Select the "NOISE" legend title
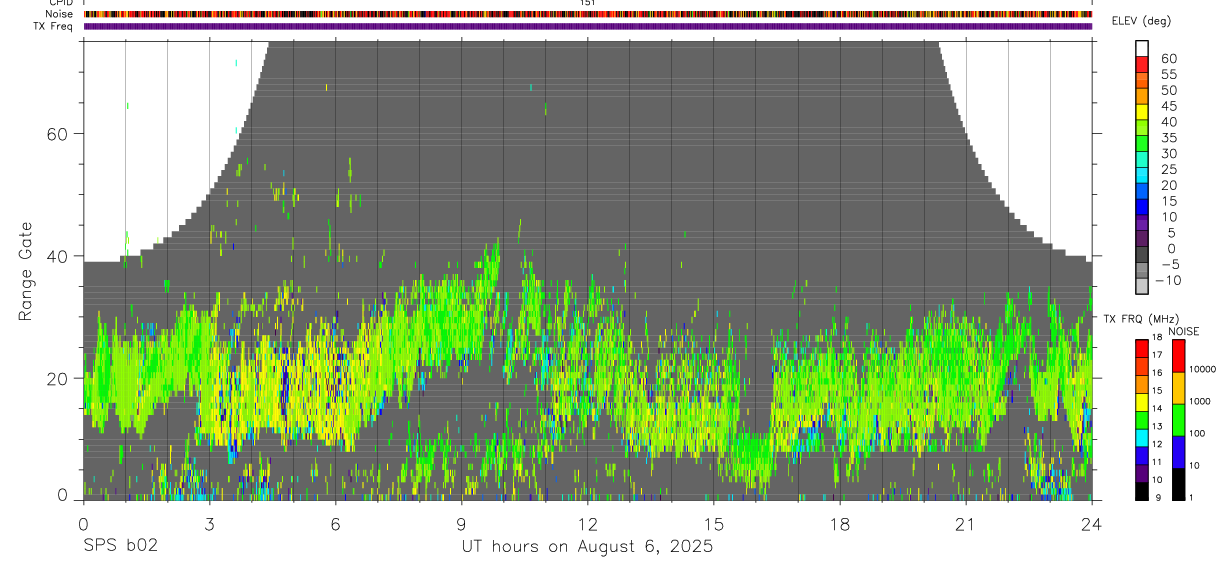The image size is (1228, 567). coord(1183,331)
